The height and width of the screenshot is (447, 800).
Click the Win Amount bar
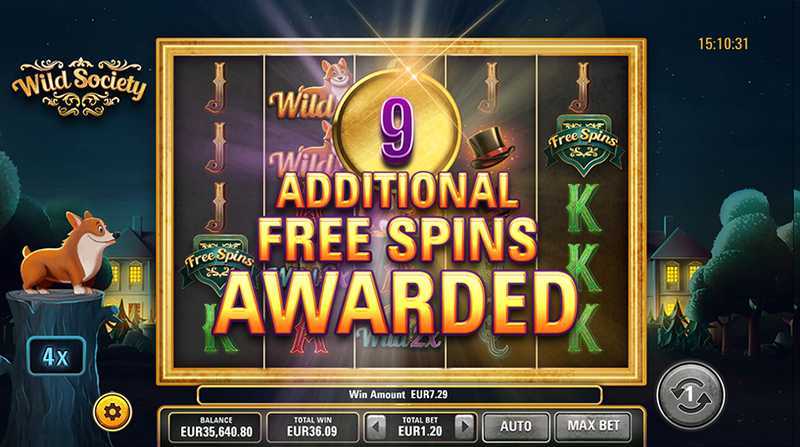point(399,394)
